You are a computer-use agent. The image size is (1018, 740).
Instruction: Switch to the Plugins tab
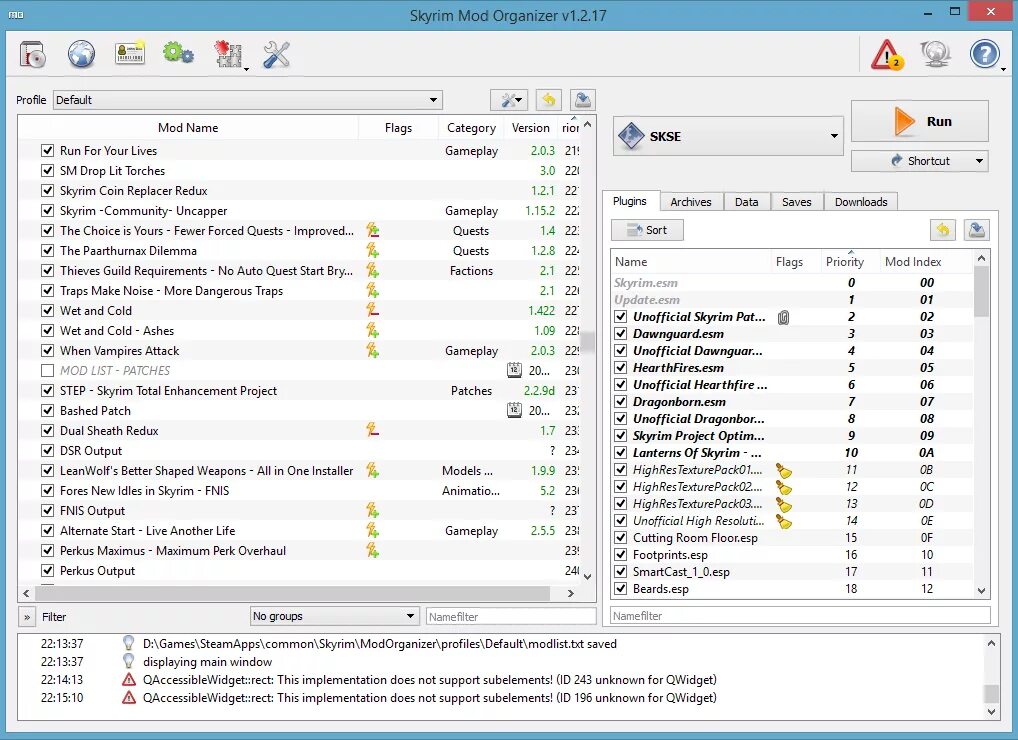point(630,201)
